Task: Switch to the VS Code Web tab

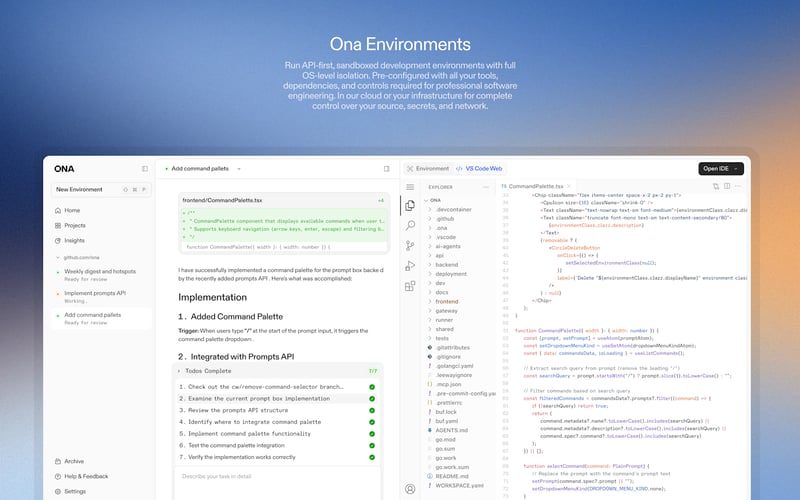Action: tap(479, 169)
